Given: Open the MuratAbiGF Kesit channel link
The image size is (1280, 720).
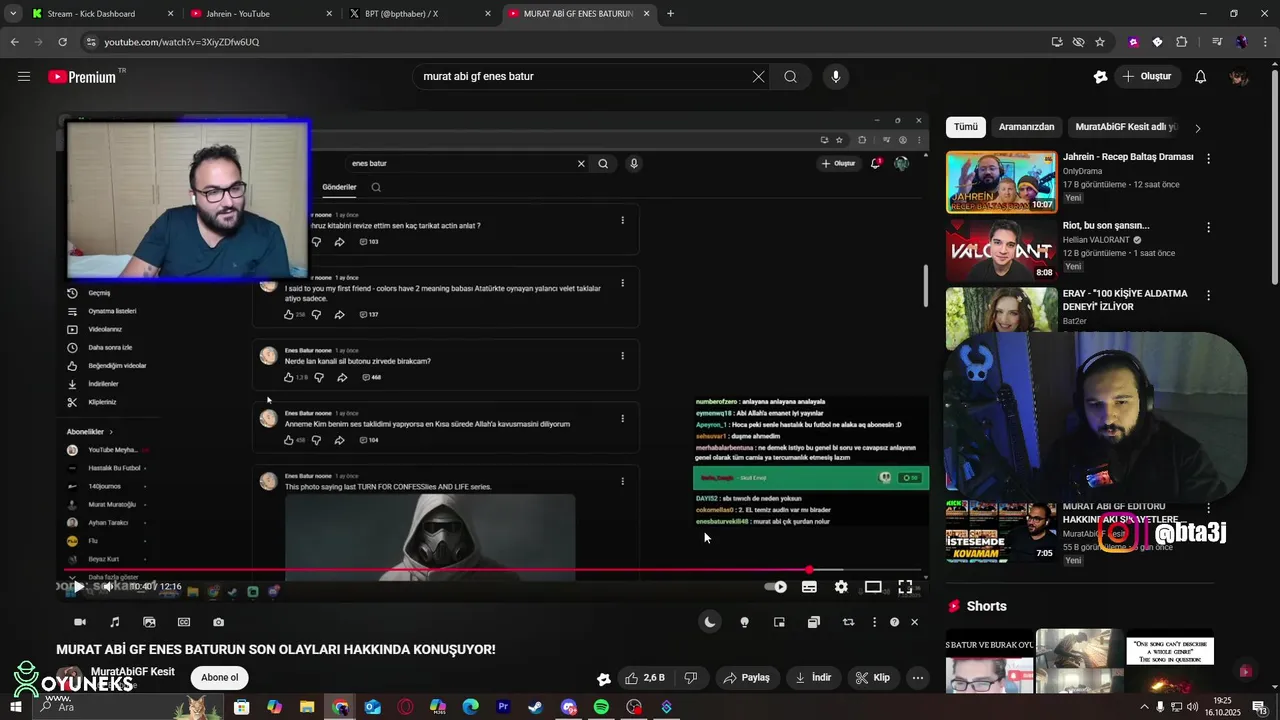Looking at the screenshot, I should 132,671.
